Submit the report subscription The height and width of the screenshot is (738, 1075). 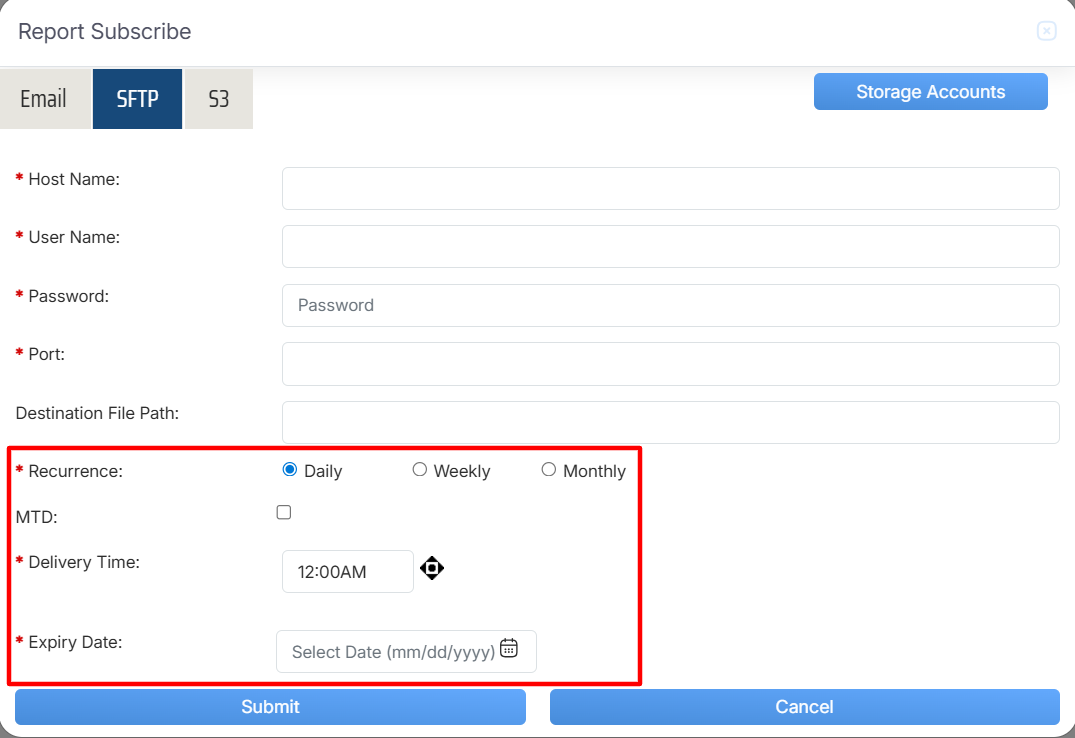tap(270, 707)
